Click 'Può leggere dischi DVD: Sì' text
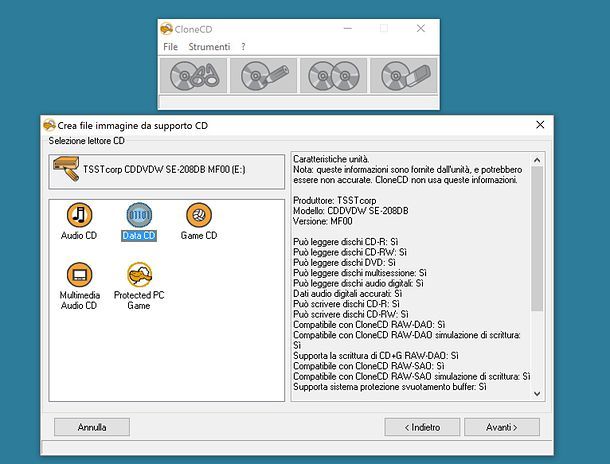The image size is (610, 464). point(344,263)
